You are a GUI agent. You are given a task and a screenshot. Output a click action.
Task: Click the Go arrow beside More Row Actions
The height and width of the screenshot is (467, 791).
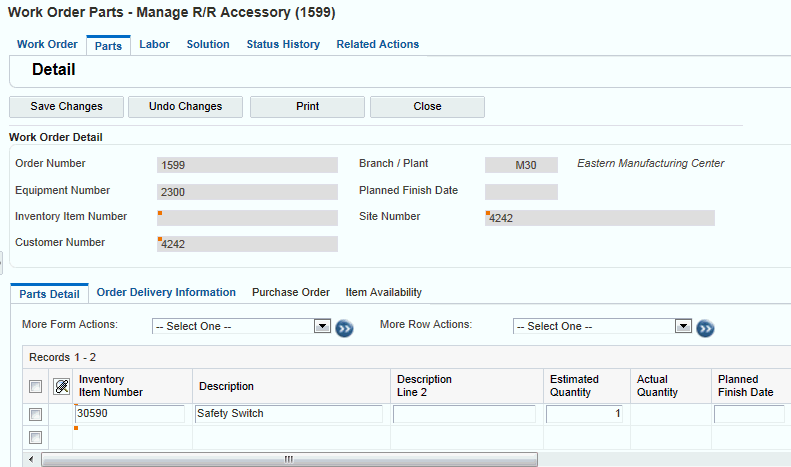coord(705,327)
